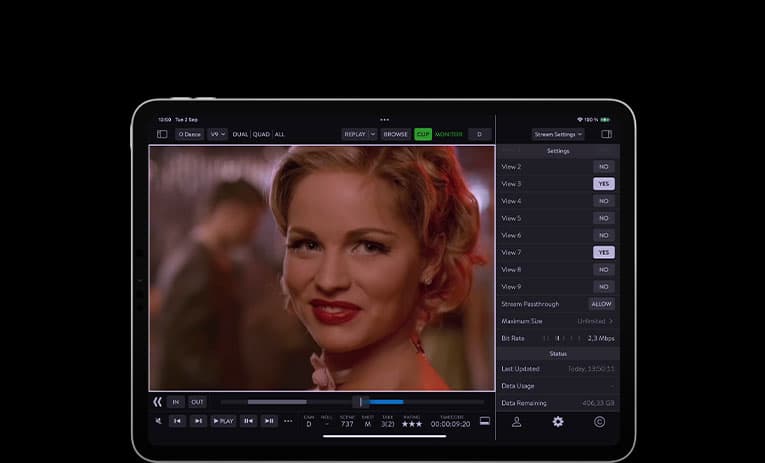Open the REPLAY dropdown
The width and height of the screenshot is (765, 463).
coord(359,134)
